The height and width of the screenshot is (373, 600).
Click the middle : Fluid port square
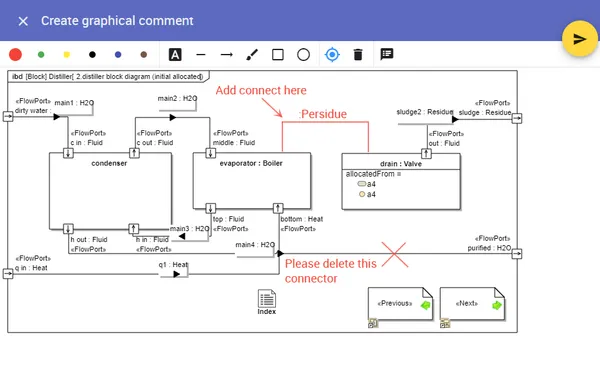(x=210, y=153)
